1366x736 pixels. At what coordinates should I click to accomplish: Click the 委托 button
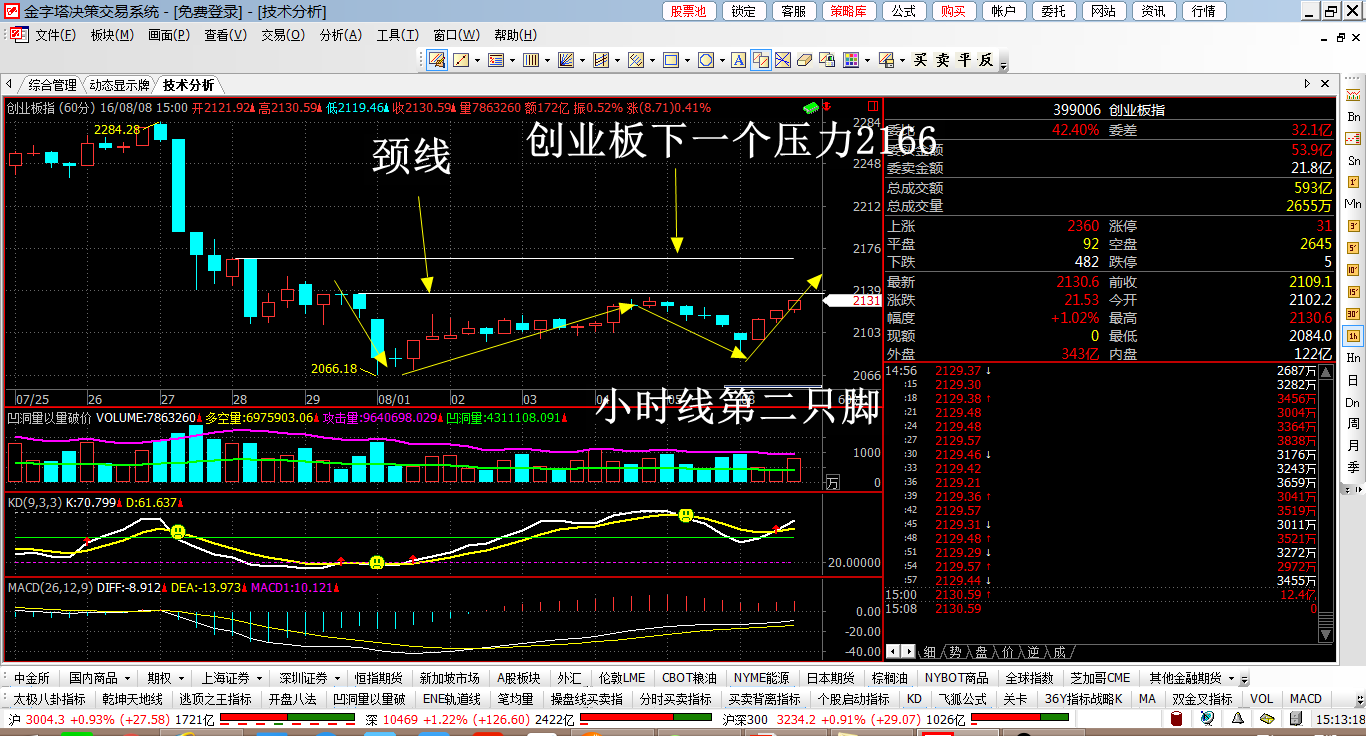pos(1053,11)
